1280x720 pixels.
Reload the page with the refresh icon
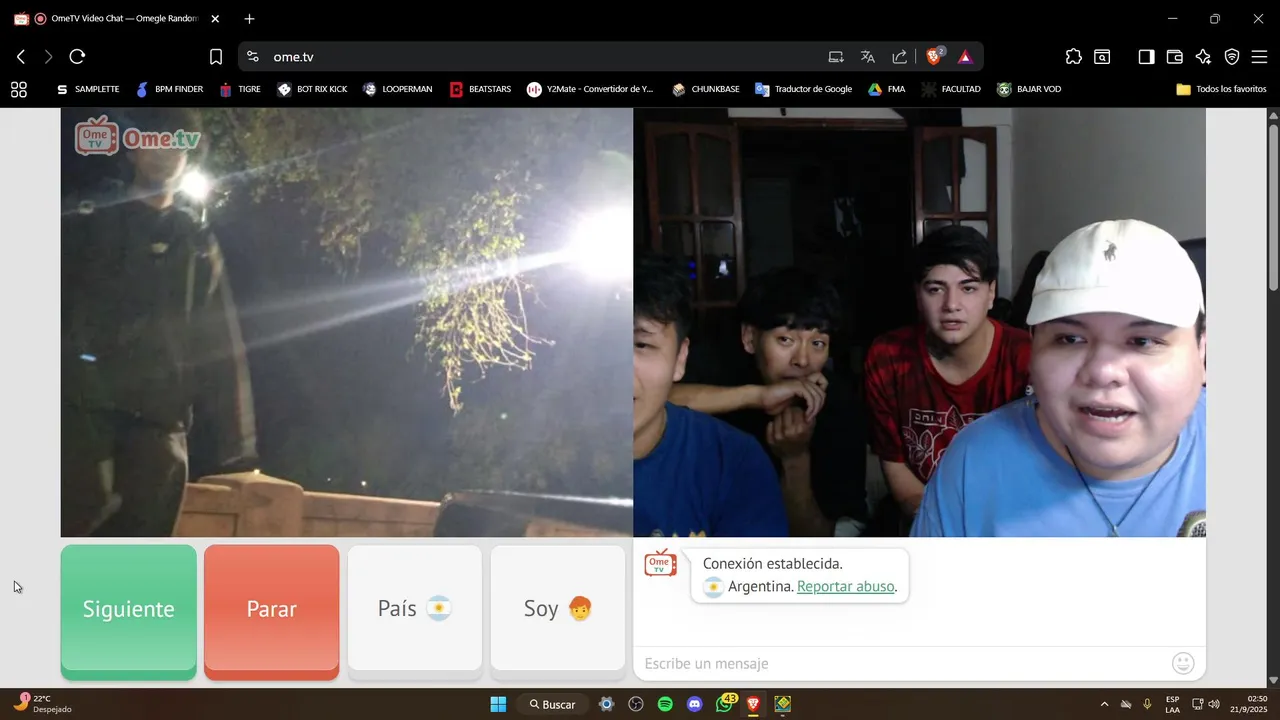click(x=77, y=57)
